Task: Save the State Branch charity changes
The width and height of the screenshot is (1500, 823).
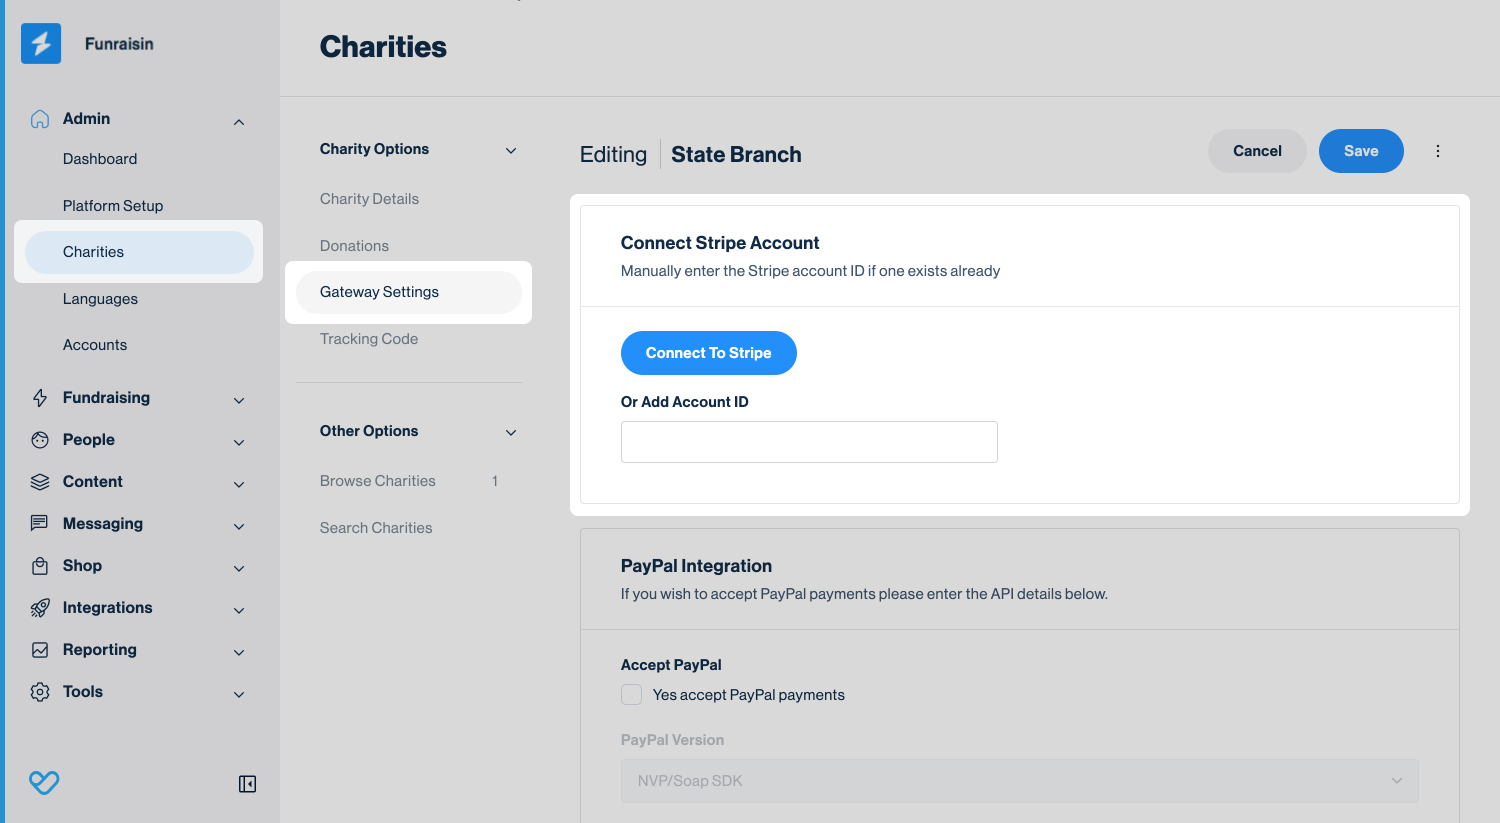Action: point(1361,151)
